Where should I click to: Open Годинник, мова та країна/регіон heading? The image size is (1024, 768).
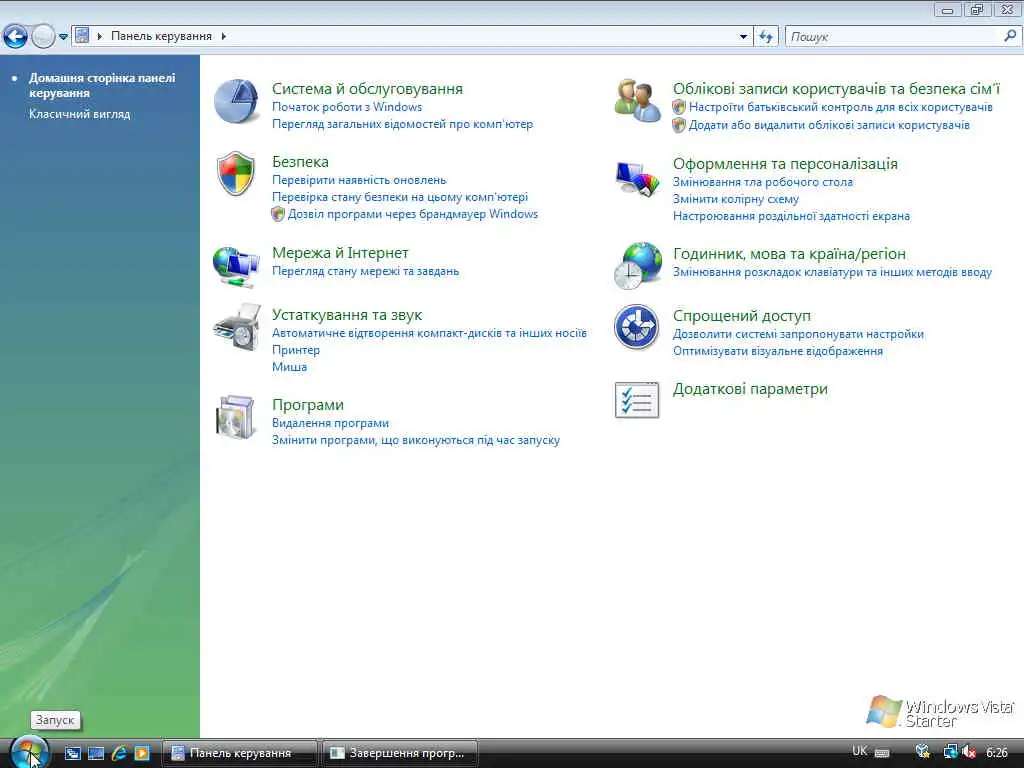click(x=789, y=253)
